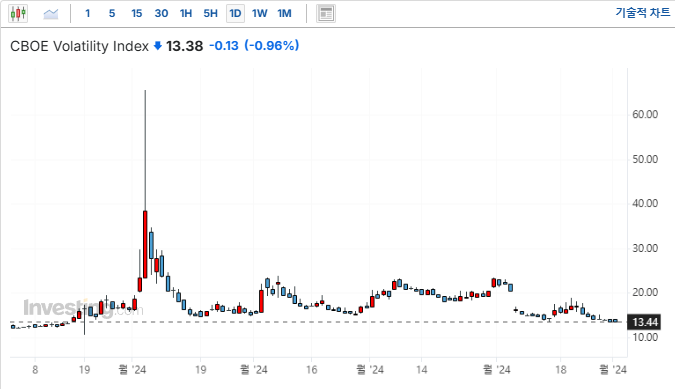Open the 기술적 차트 link

pos(643,13)
